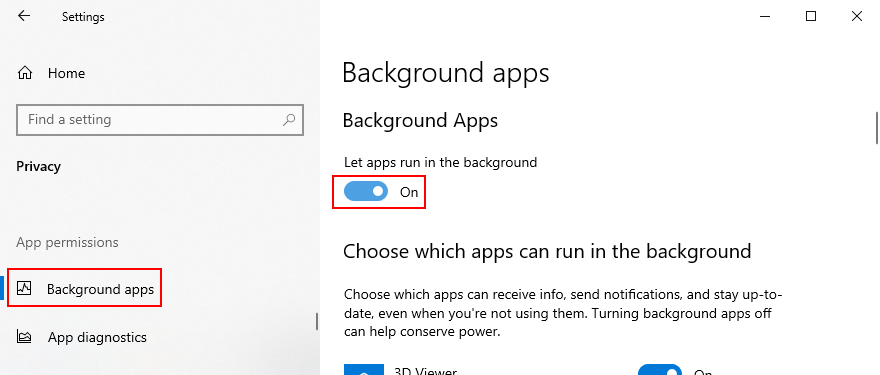
Task: Click the Choose which apps heading
Action: [x=547, y=251]
